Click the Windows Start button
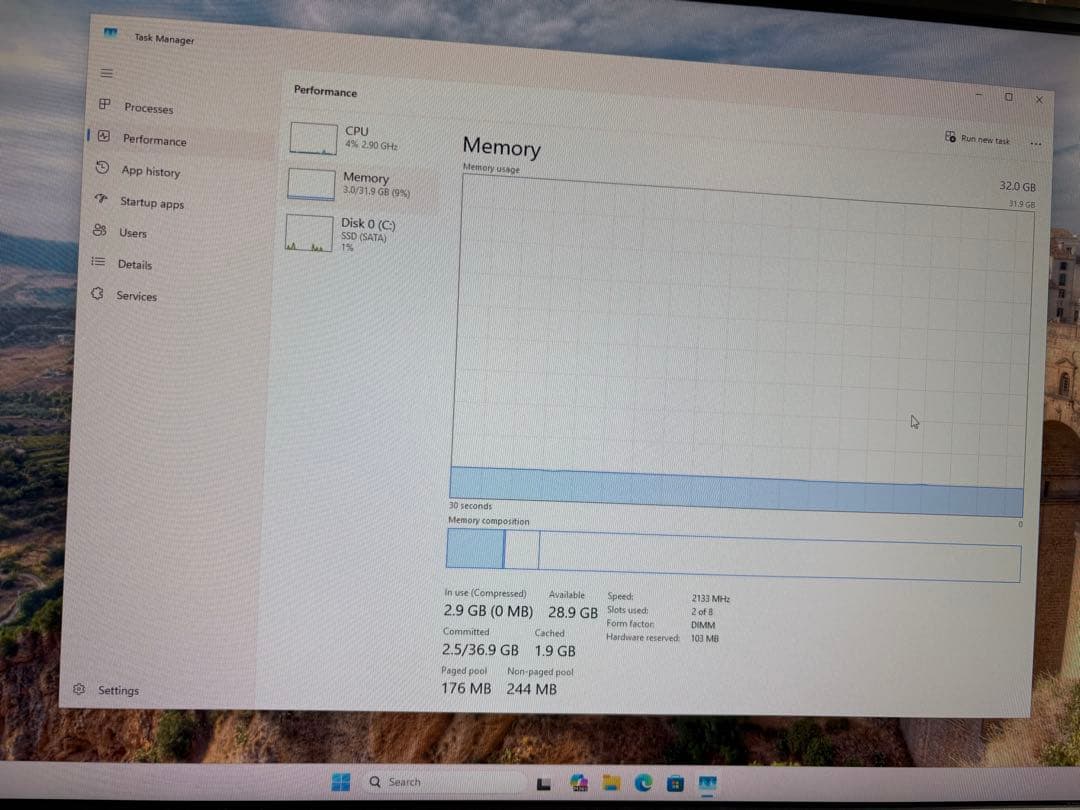 [339, 781]
